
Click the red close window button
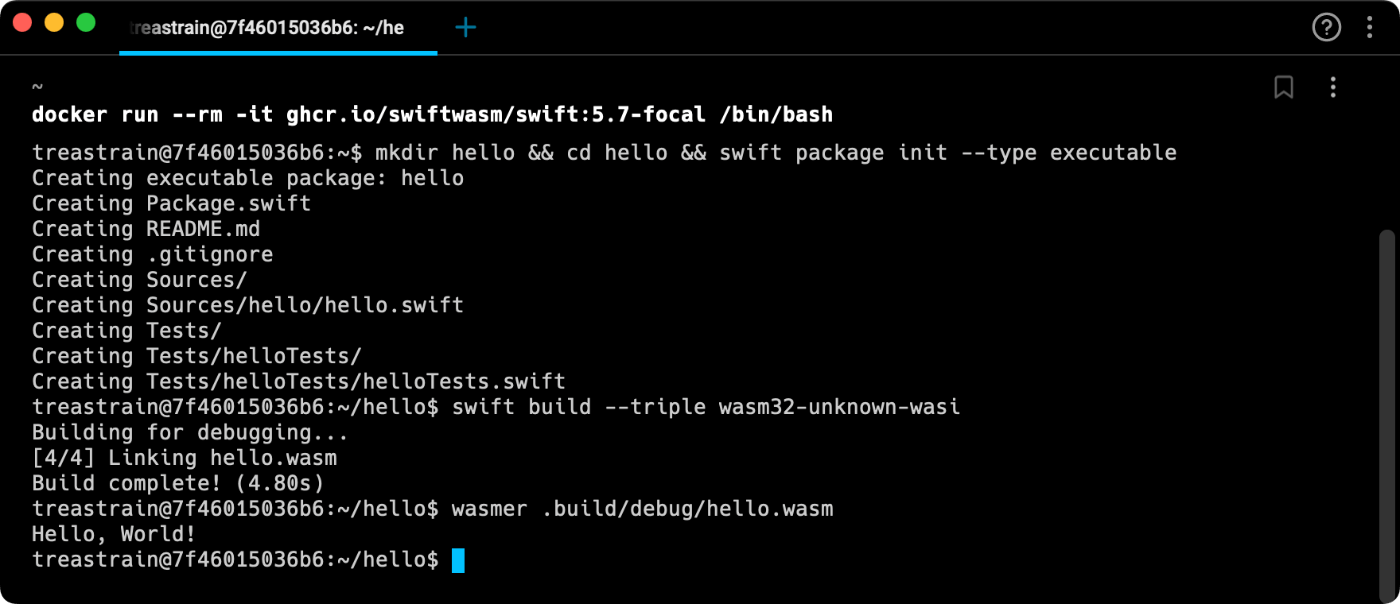click(22, 22)
